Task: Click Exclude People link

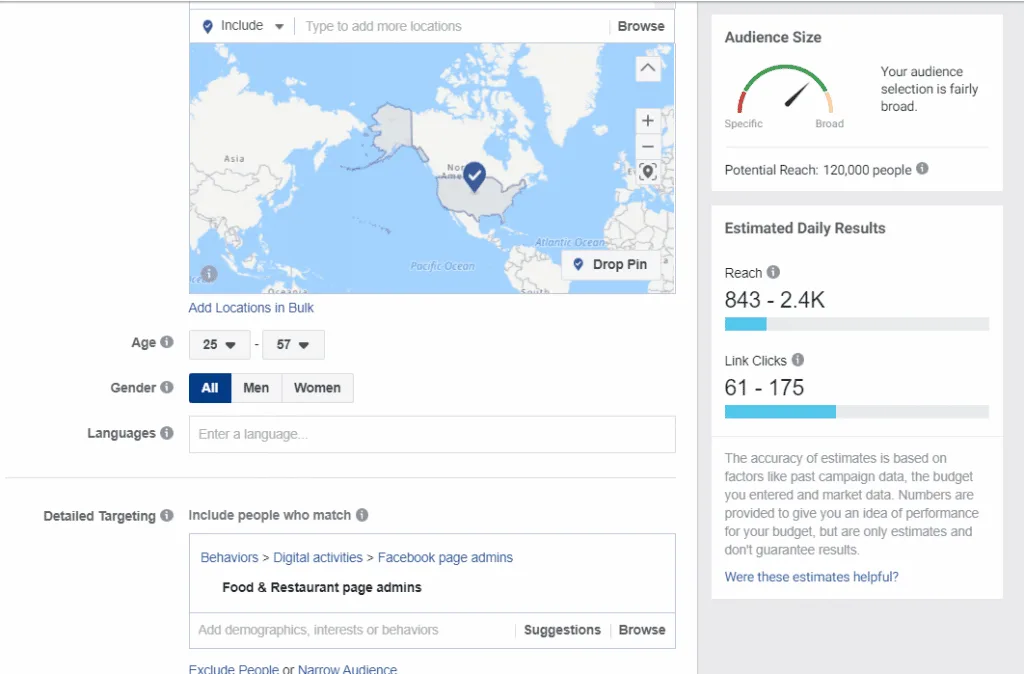Action: point(233,669)
